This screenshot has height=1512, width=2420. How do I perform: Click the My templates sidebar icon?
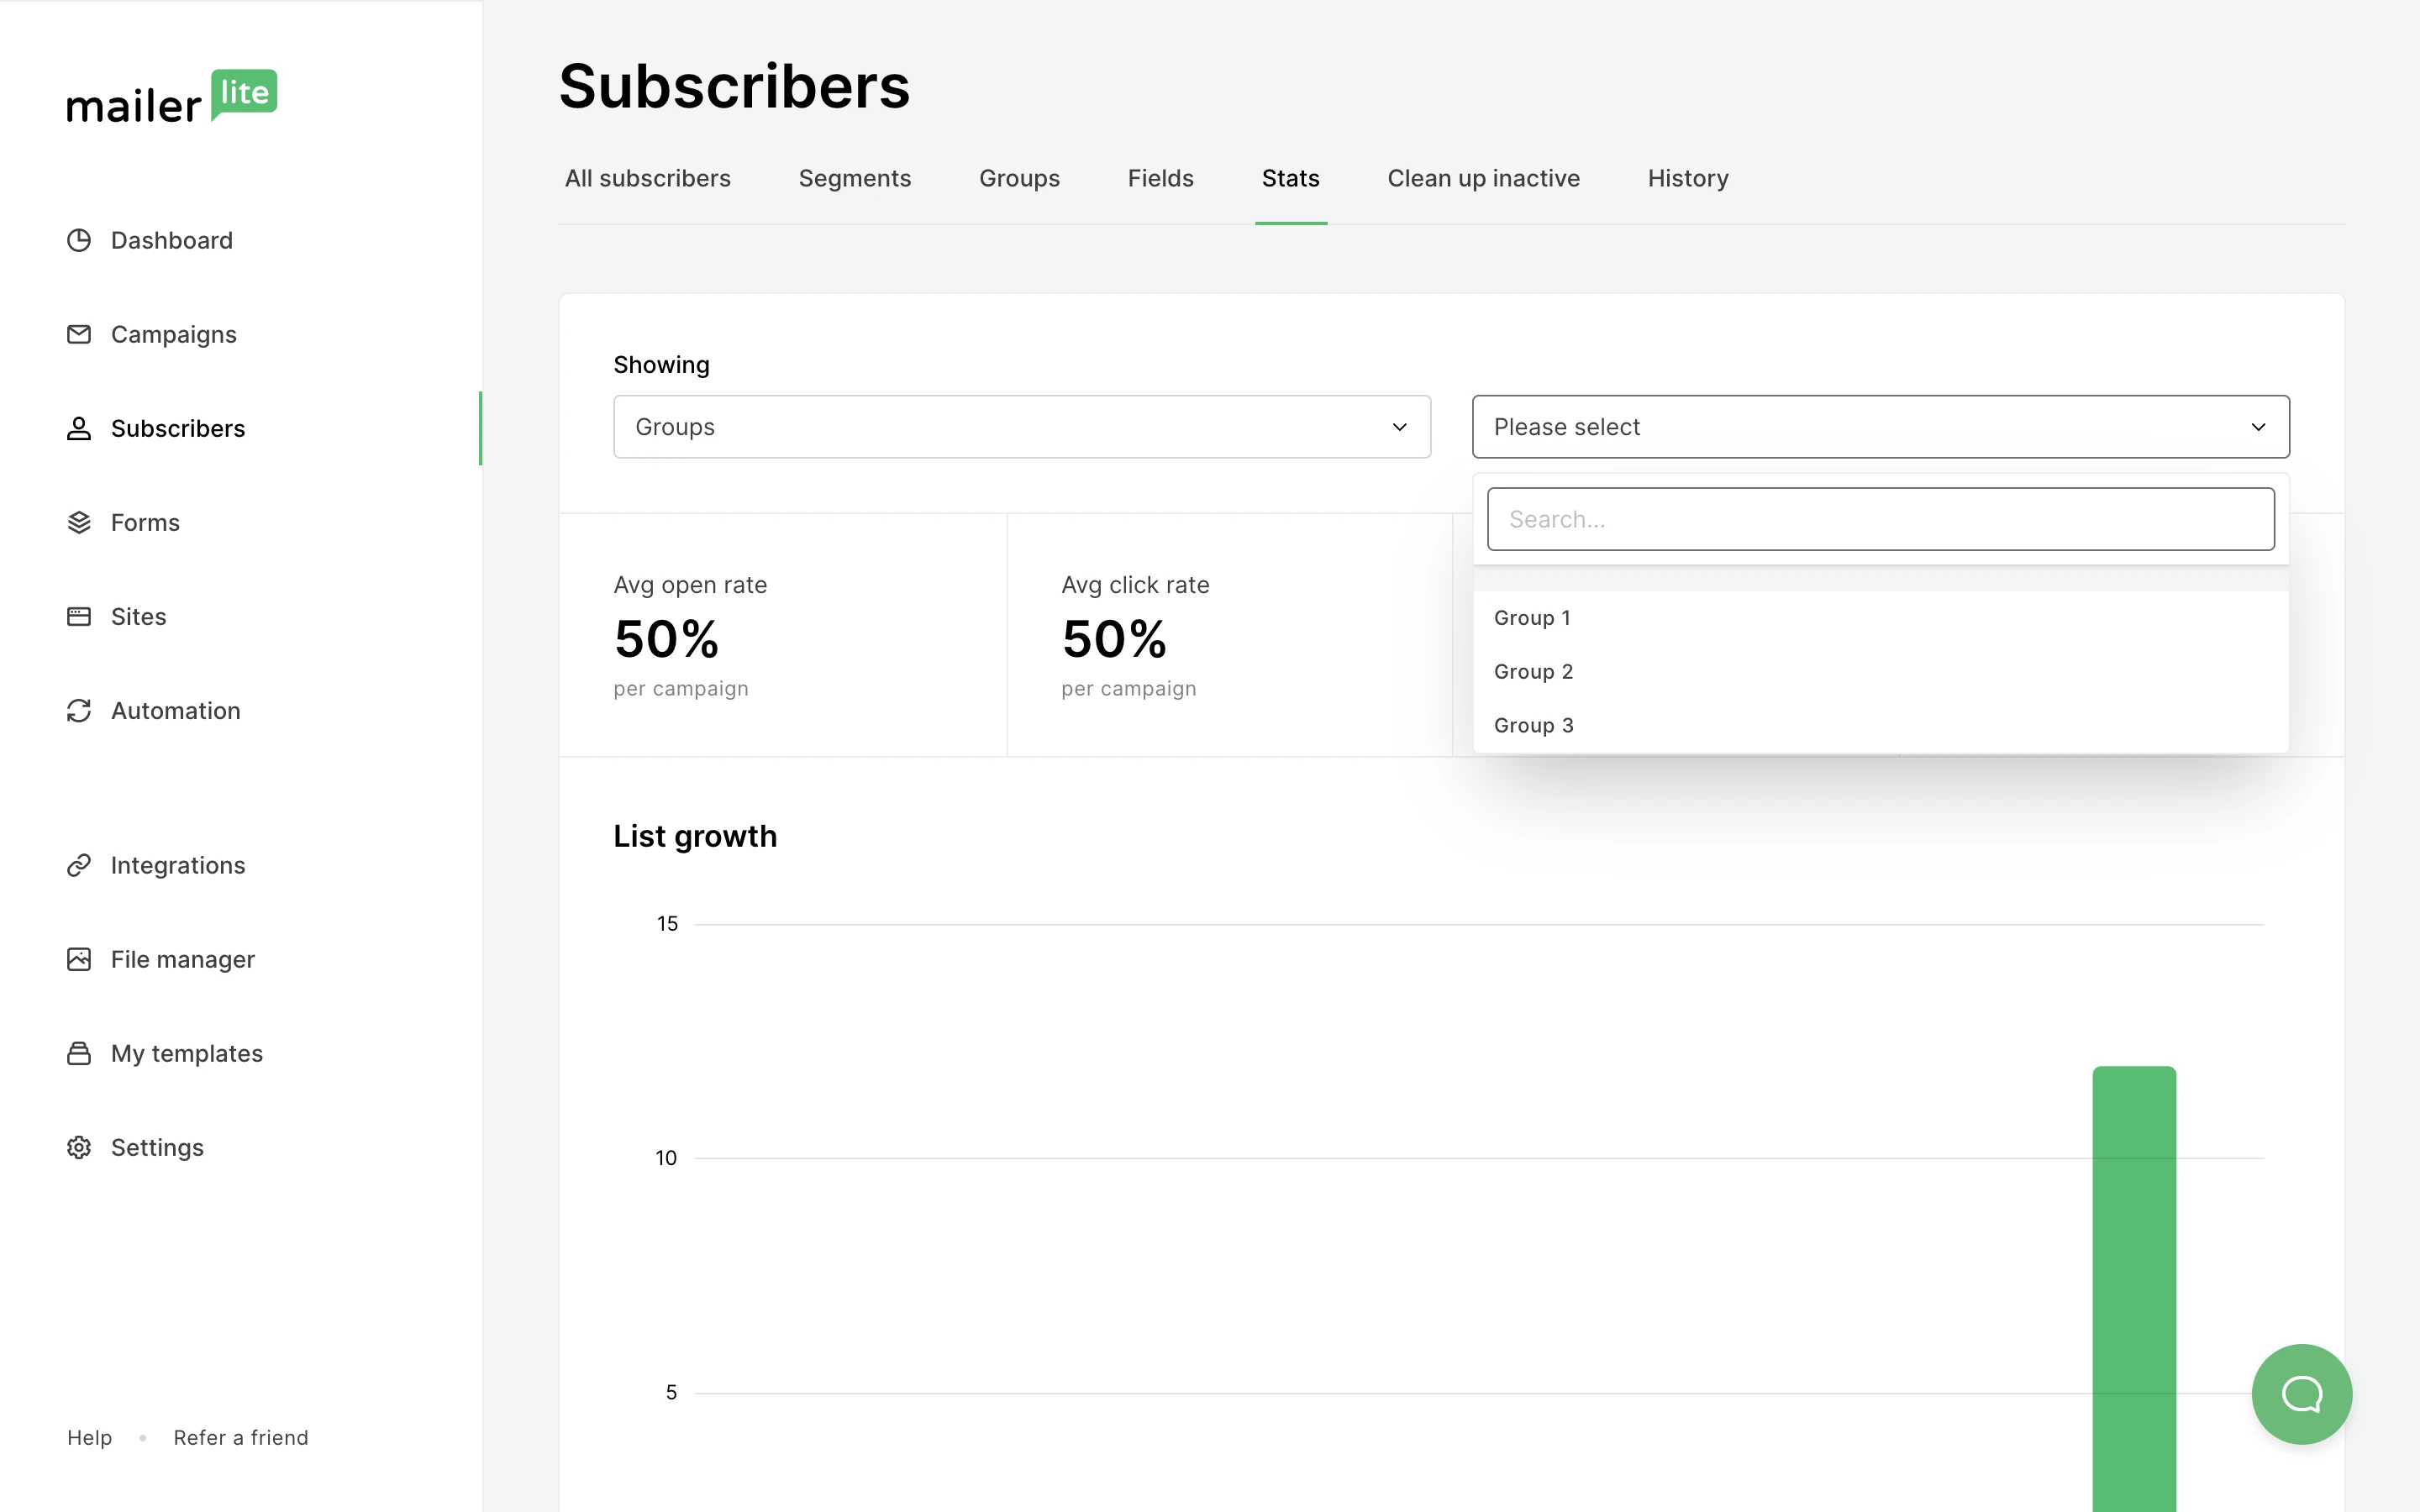click(79, 1053)
